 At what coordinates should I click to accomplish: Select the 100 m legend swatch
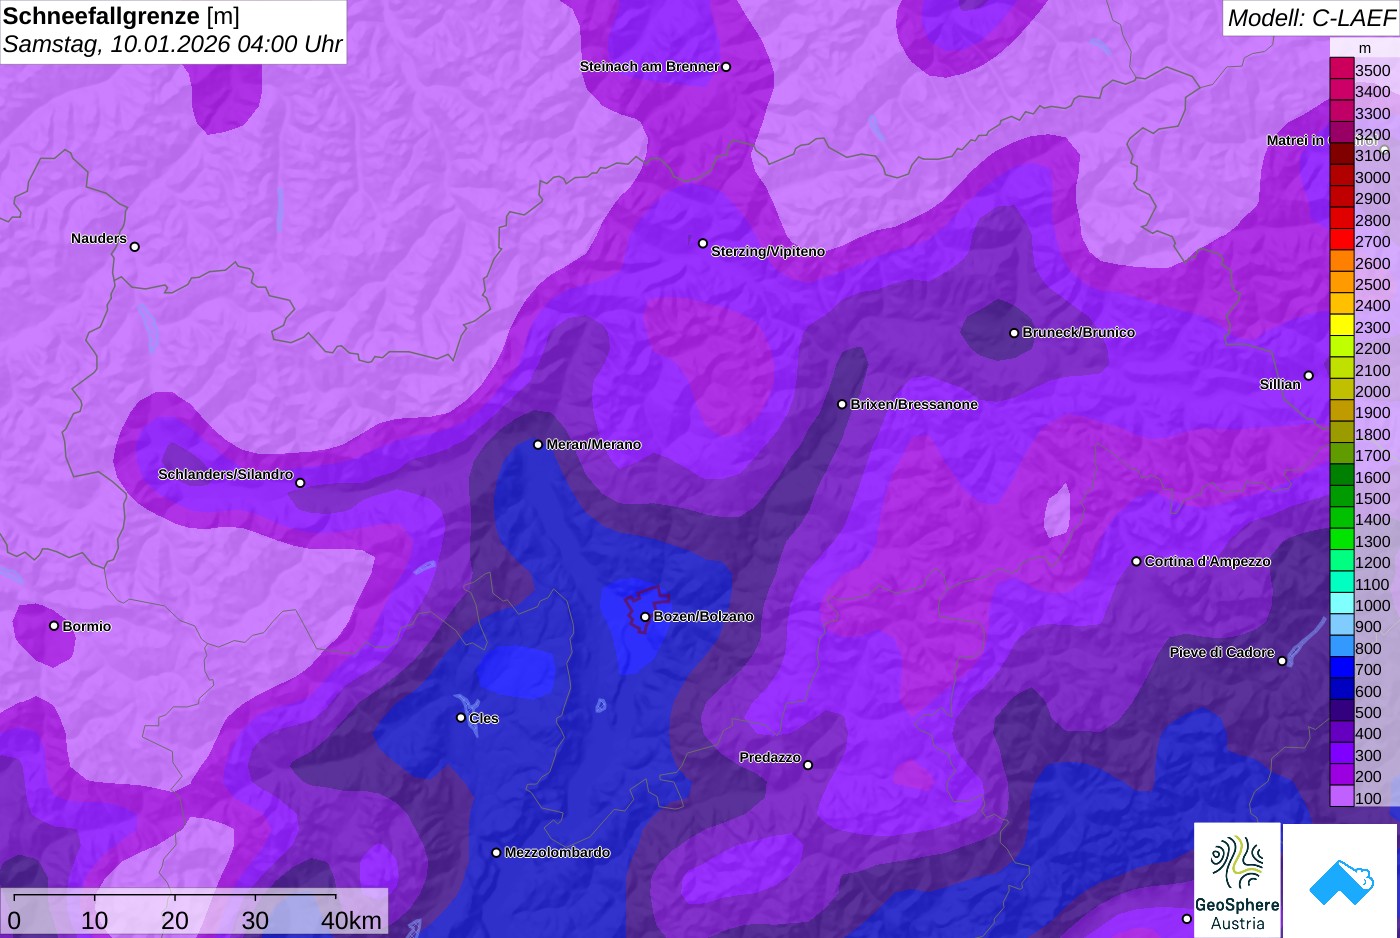(1342, 797)
